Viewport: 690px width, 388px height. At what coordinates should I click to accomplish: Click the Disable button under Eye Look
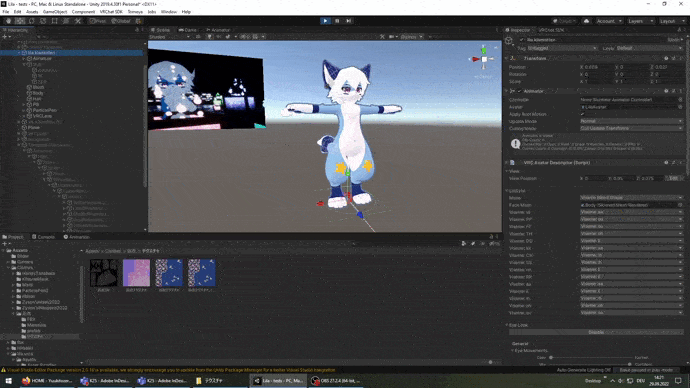(x=596, y=332)
